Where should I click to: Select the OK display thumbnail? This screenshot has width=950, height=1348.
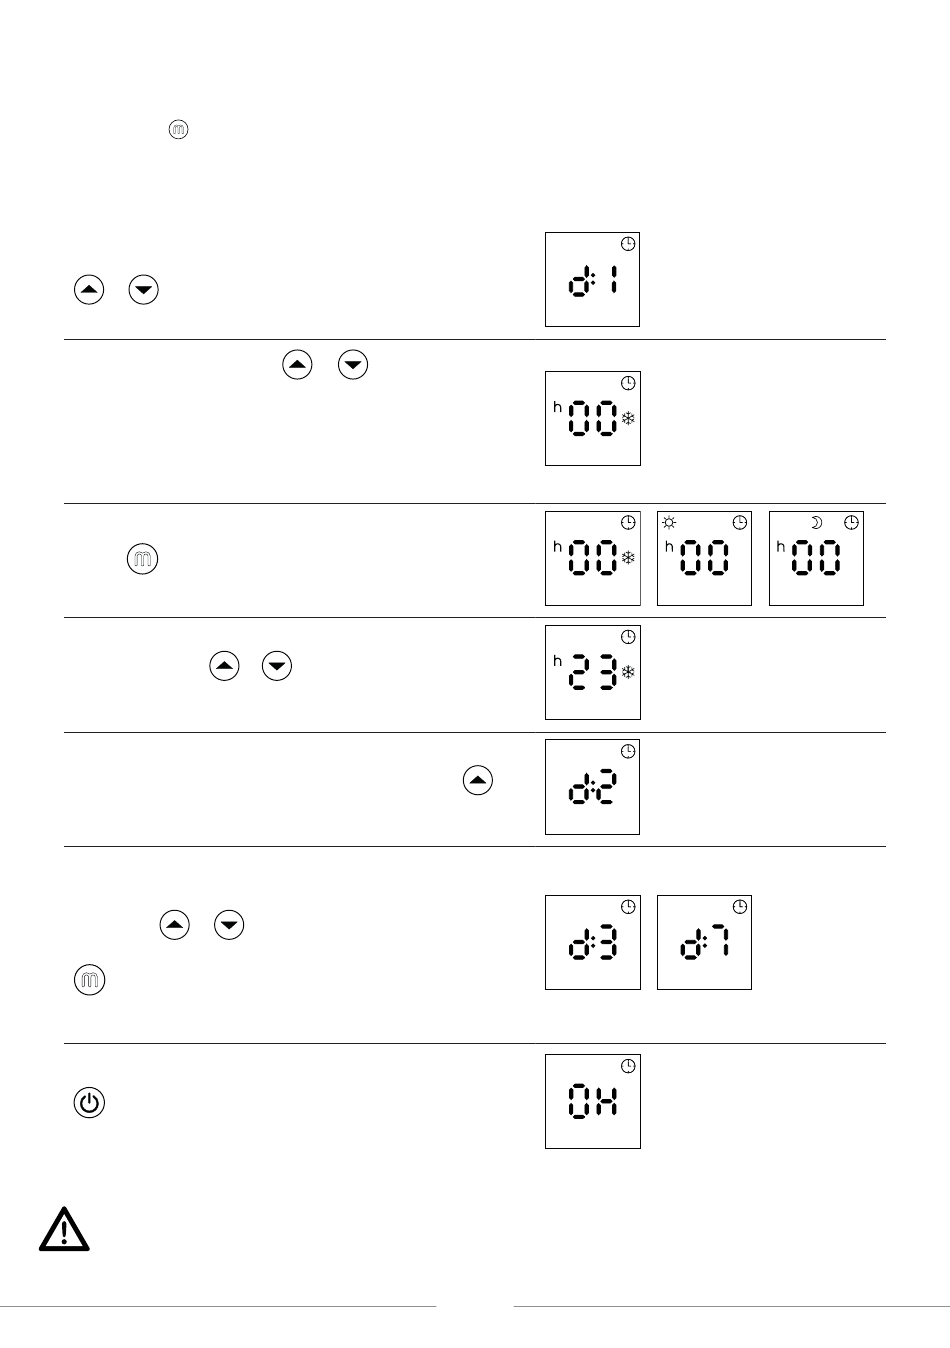[593, 1101]
